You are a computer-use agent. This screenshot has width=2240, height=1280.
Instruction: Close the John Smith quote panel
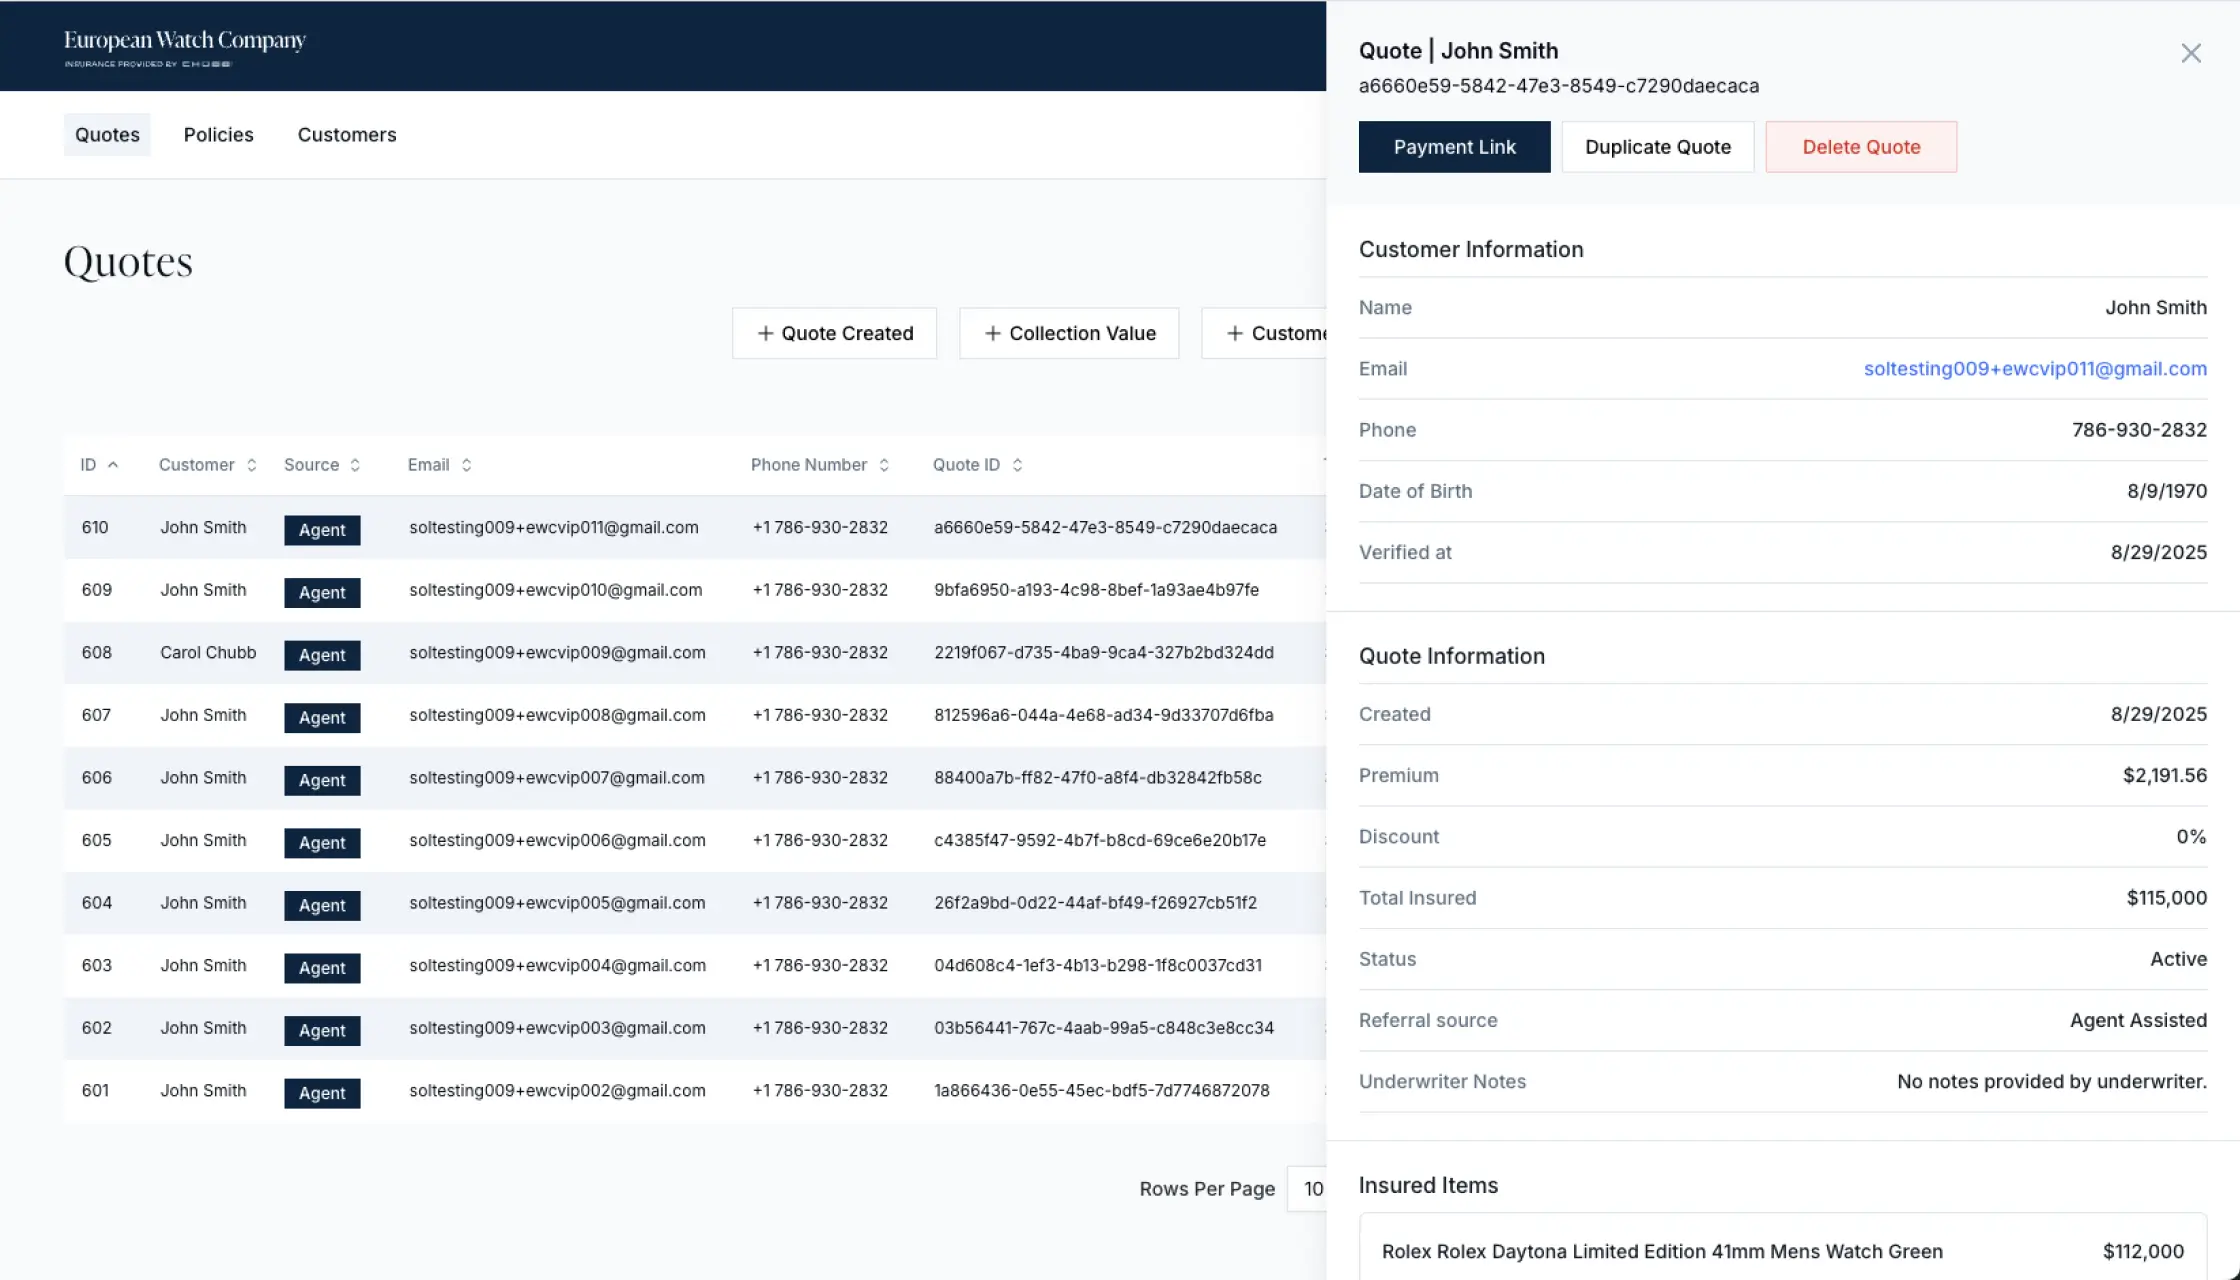pyautogui.click(x=2190, y=53)
